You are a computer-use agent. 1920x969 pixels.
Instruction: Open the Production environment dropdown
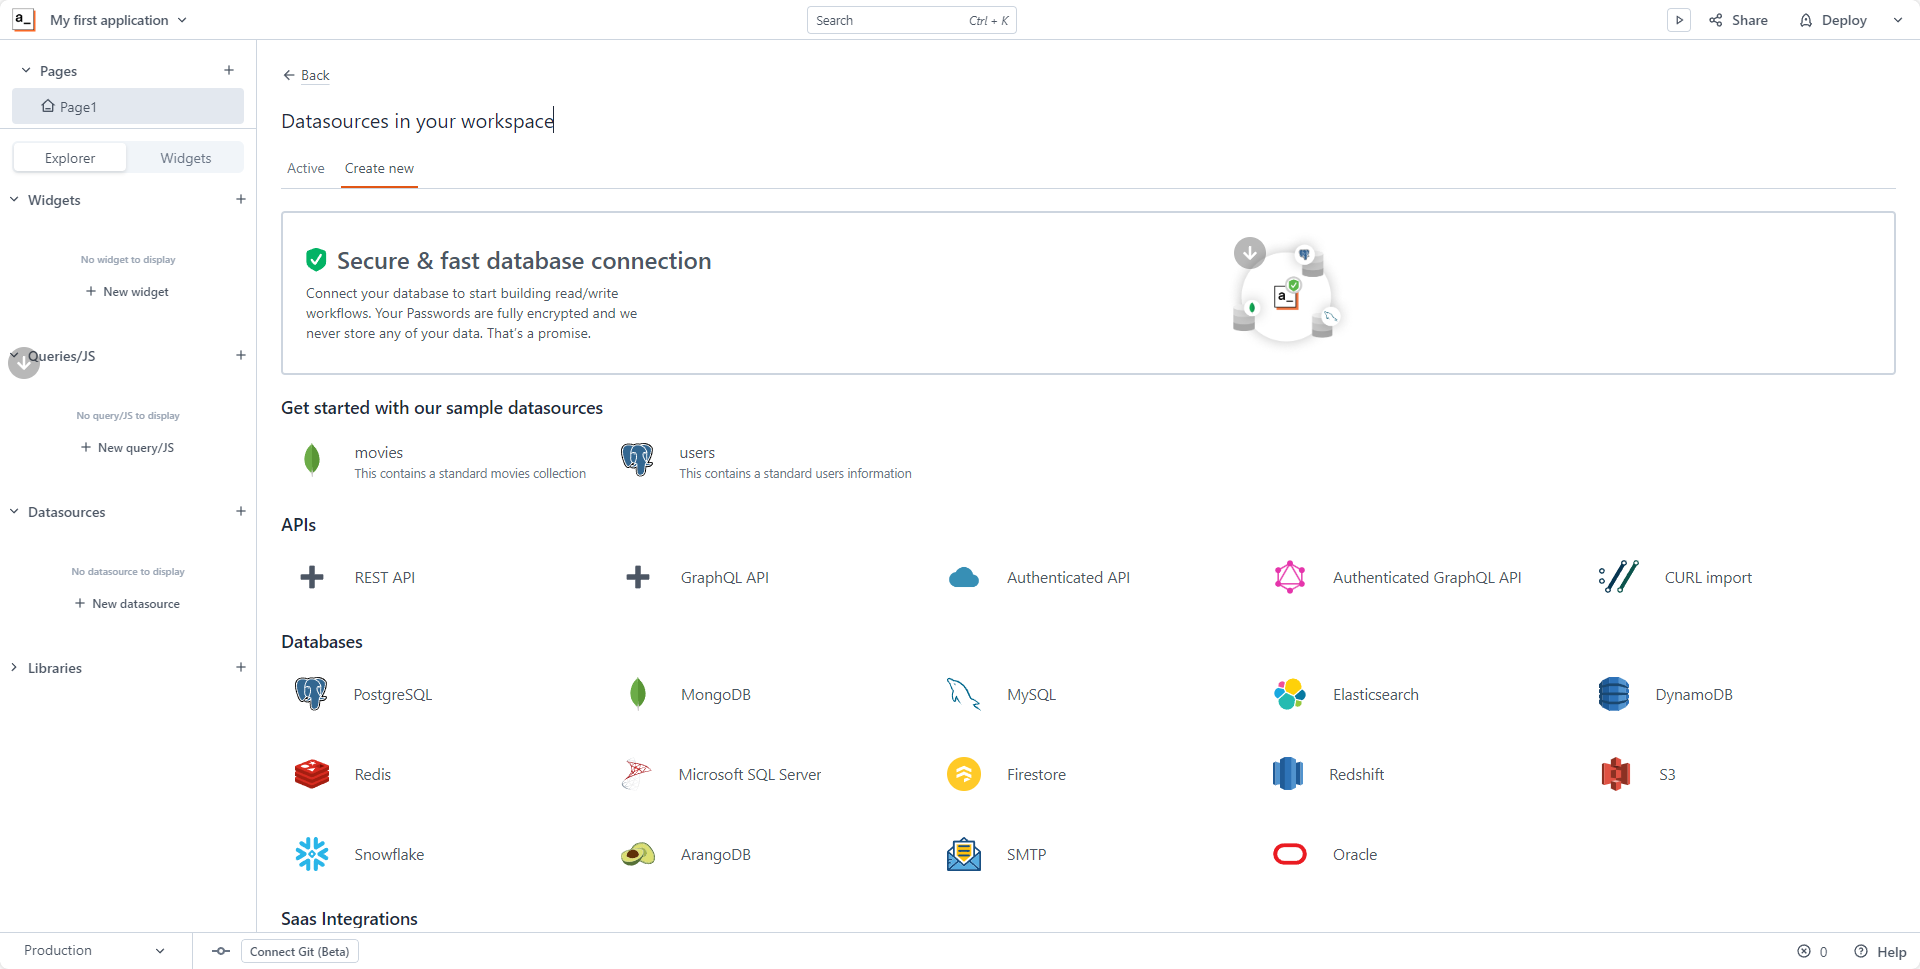tap(94, 951)
